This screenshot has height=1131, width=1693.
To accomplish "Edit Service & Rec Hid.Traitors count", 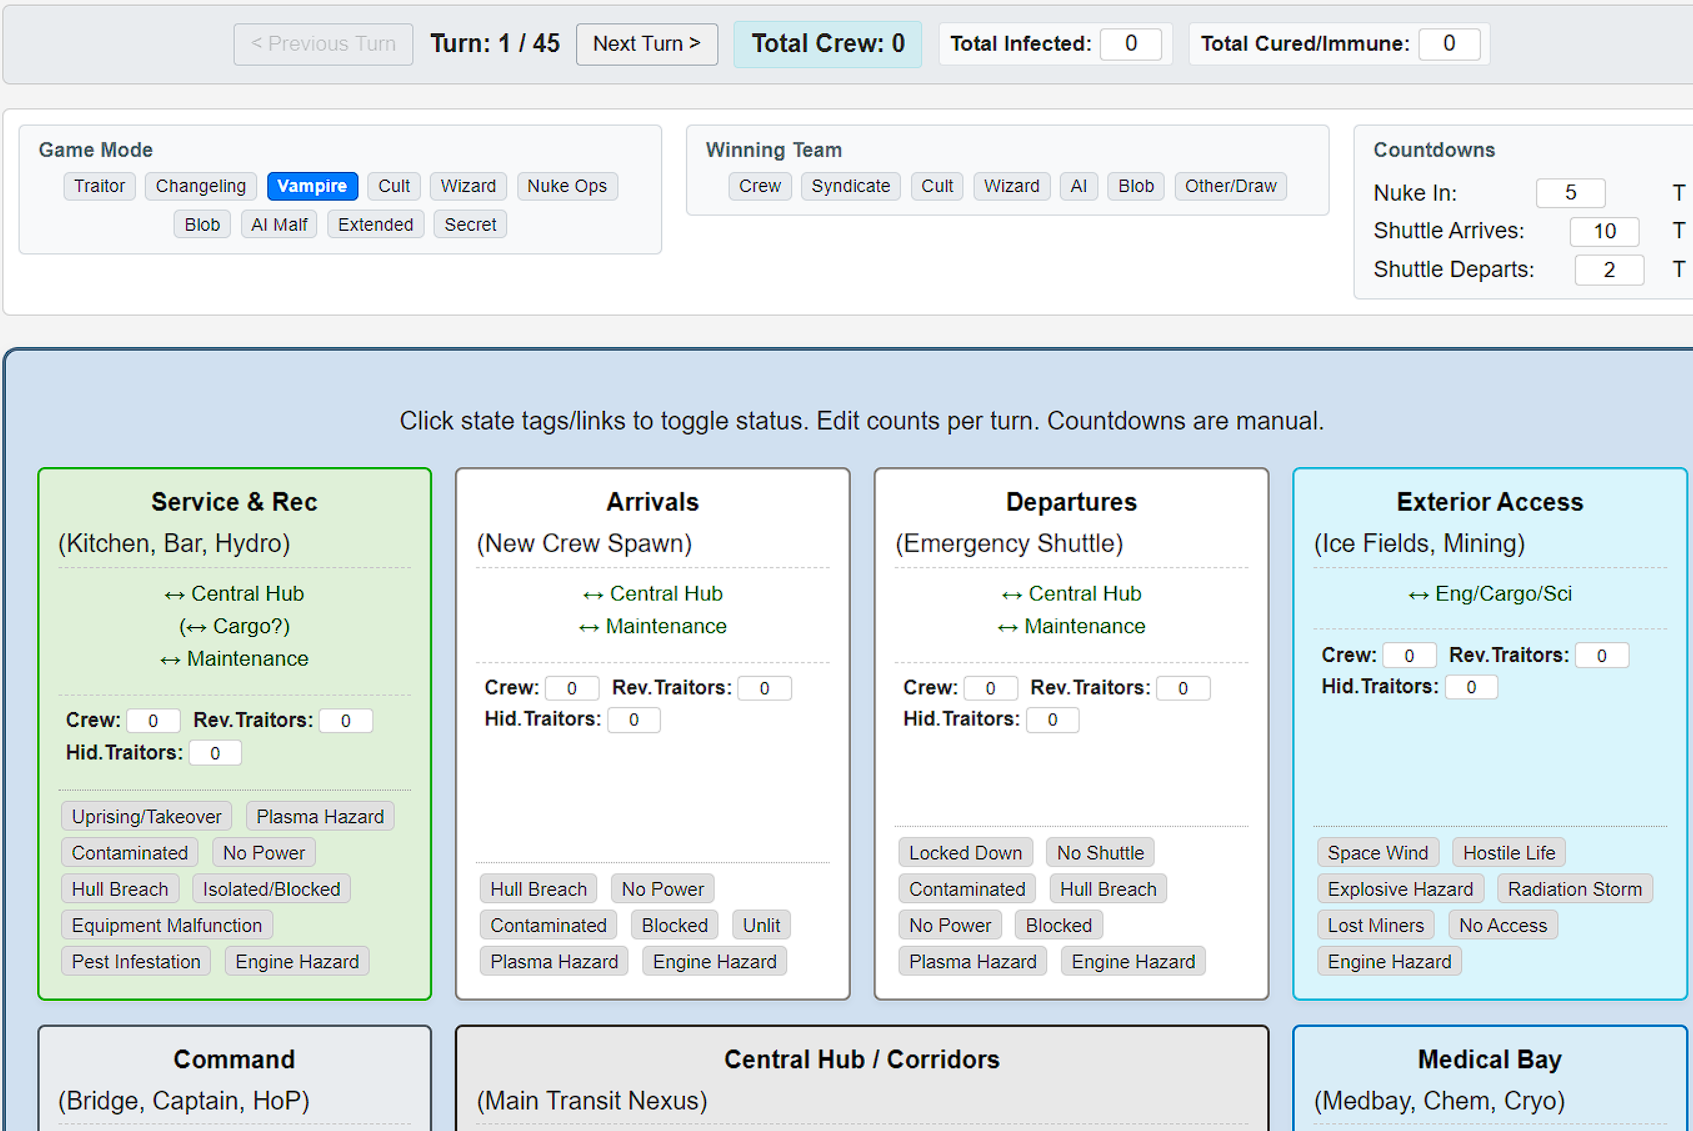I will click(215, 753).
